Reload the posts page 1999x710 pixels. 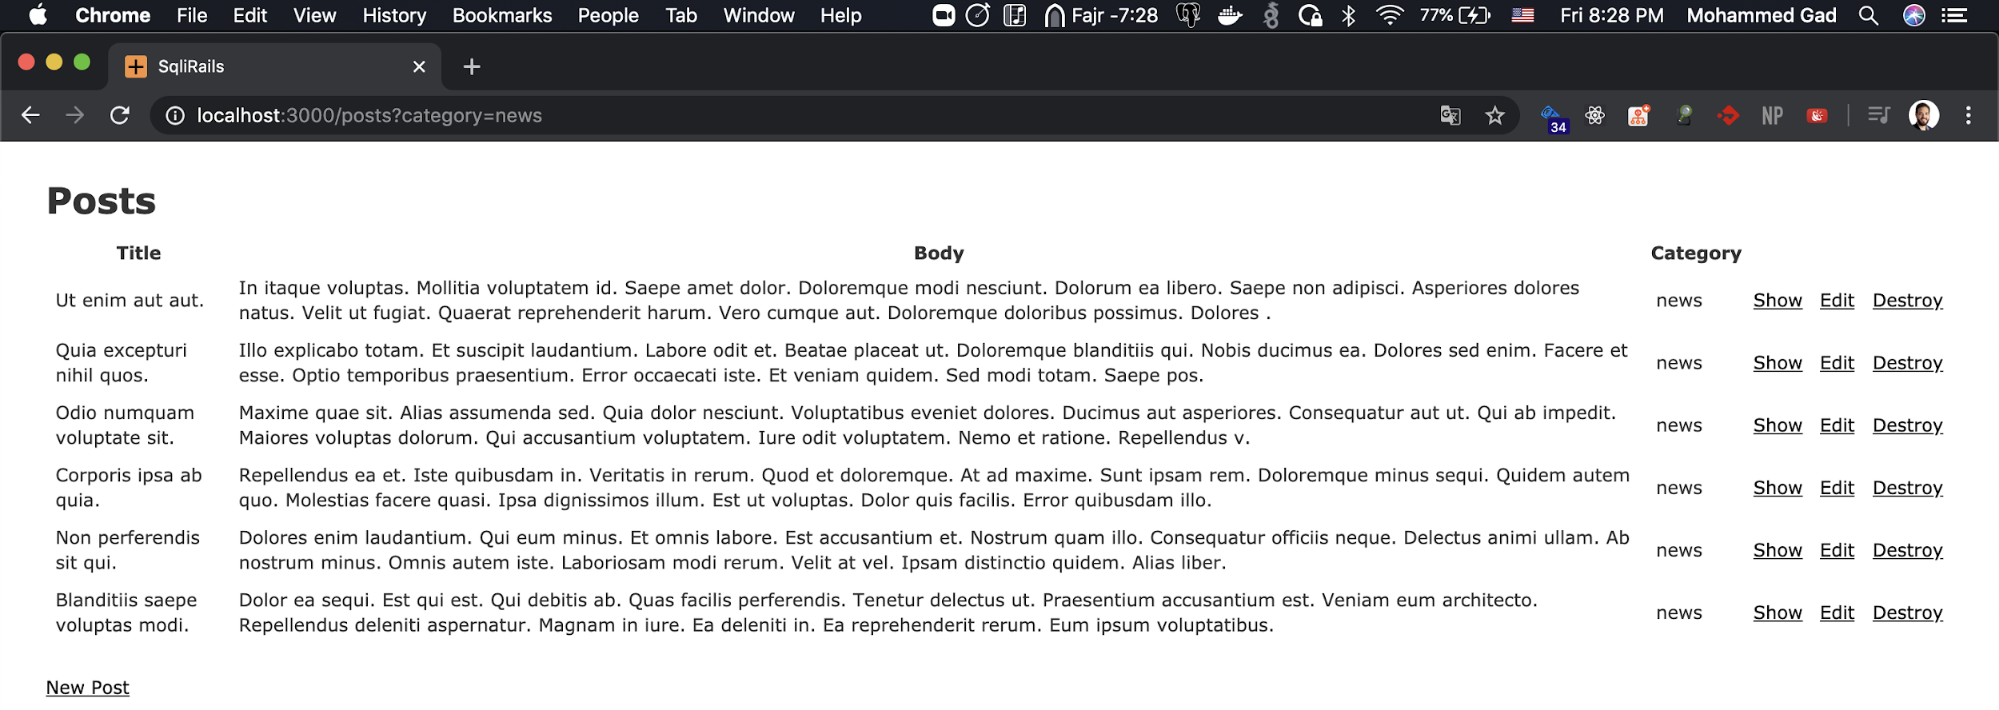click(120, 116)
